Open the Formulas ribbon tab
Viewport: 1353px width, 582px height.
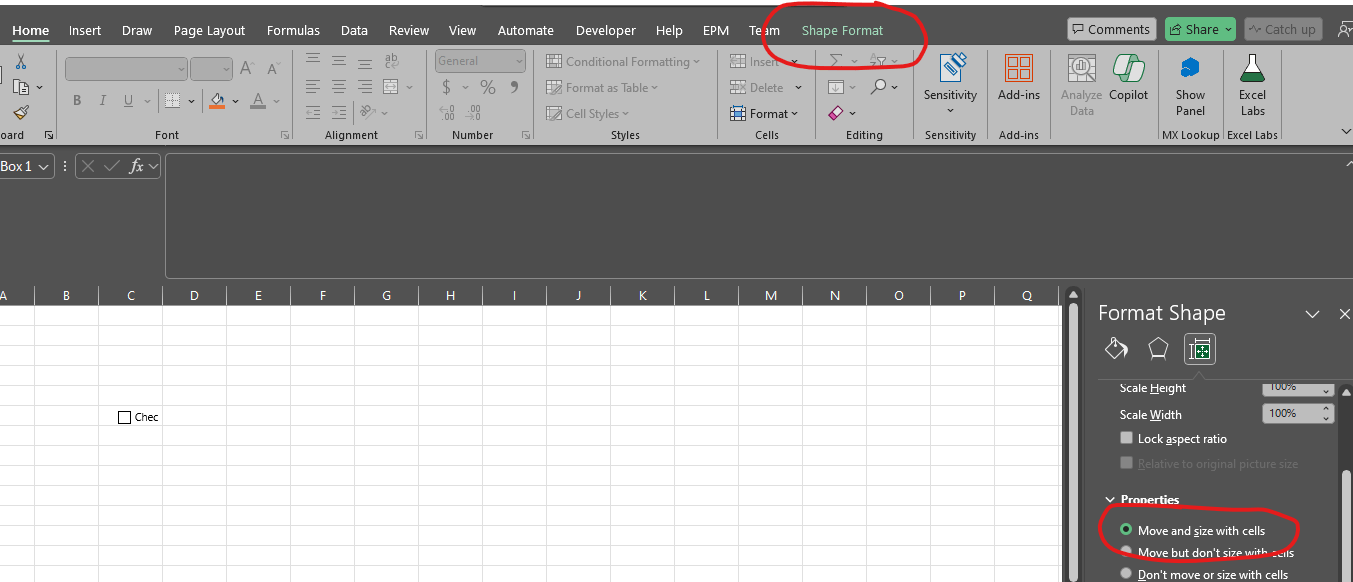(293, 30)
